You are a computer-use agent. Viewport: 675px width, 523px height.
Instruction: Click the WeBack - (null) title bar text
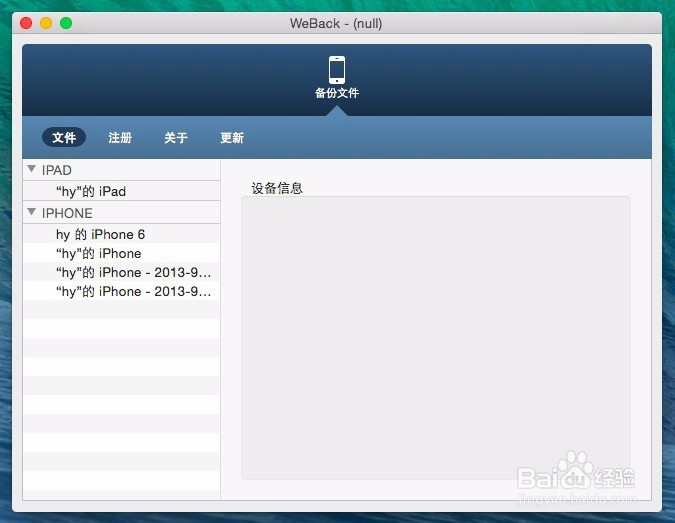(x=336, y=23)
